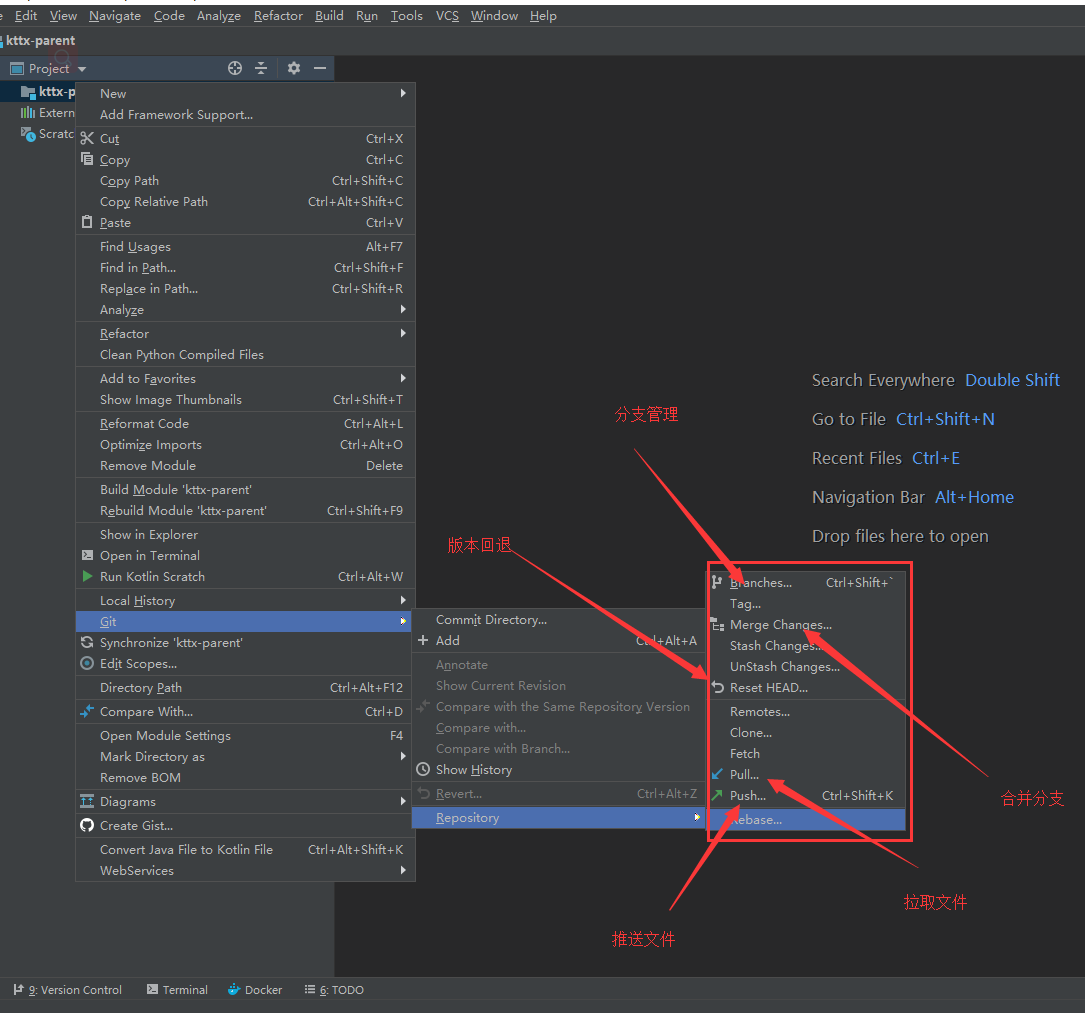Screen dimensions: 1085x1013
Task: Click the GitHub icon for Create Gist
Action: click(x=87, y=825)
